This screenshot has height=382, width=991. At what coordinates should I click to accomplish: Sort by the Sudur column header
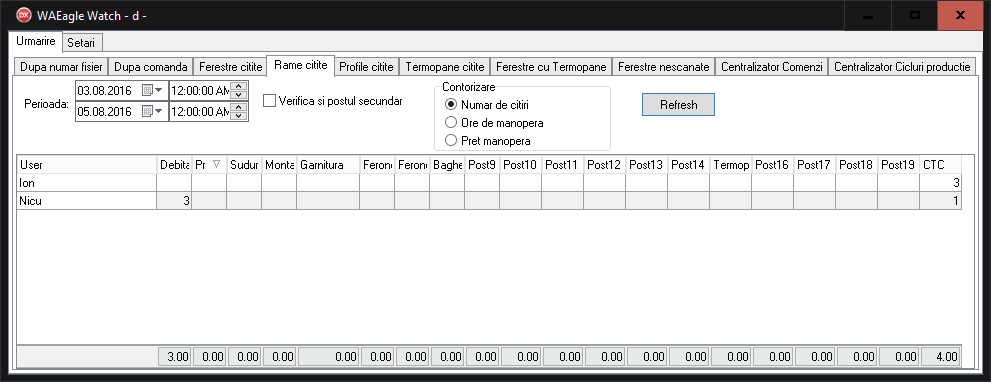click(244, 164)
